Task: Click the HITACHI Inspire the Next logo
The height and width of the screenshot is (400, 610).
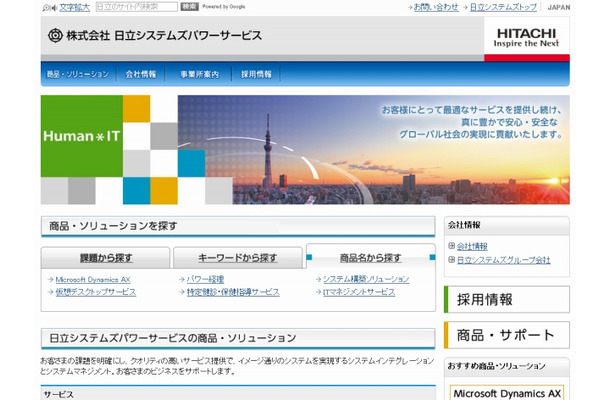Action: point(527,38)
